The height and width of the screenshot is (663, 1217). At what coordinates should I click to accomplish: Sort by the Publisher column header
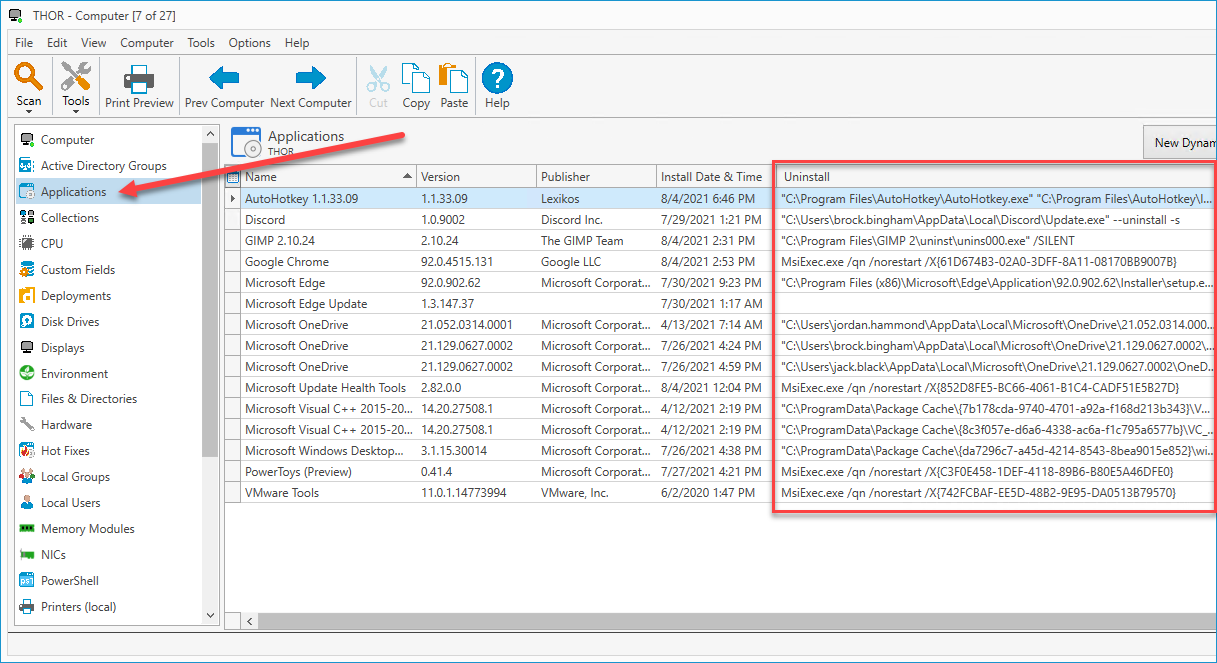coord(596,177)
